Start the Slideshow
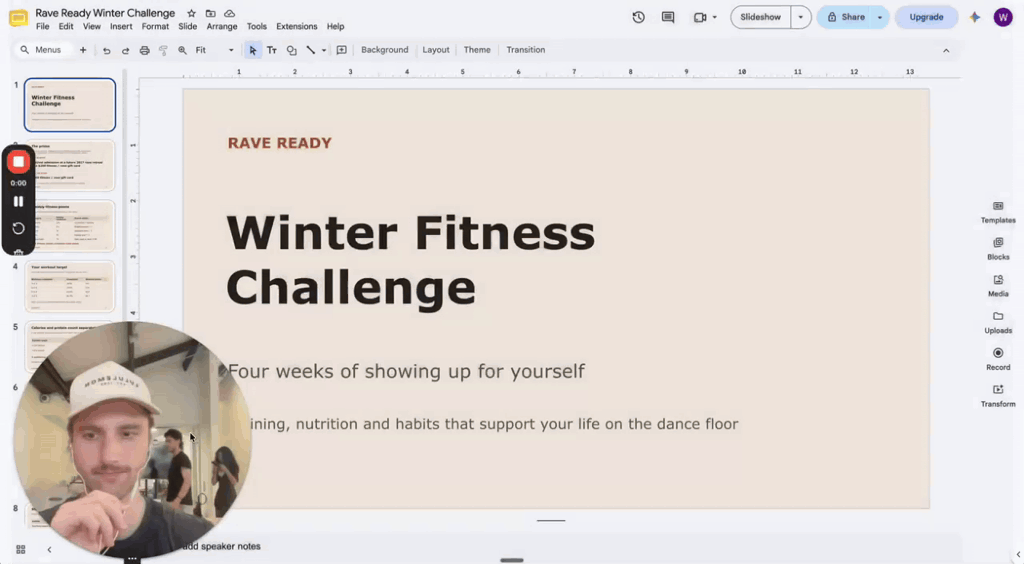 [760, 17]
